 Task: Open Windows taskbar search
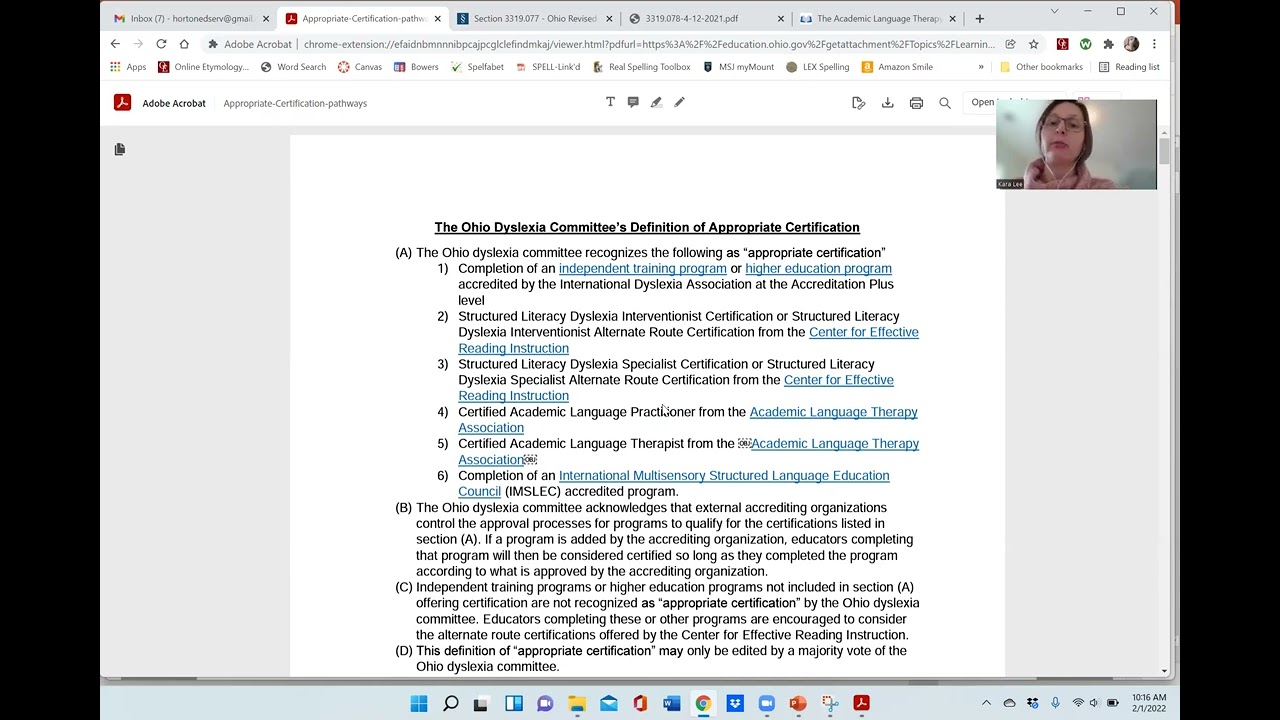point(451,703)
